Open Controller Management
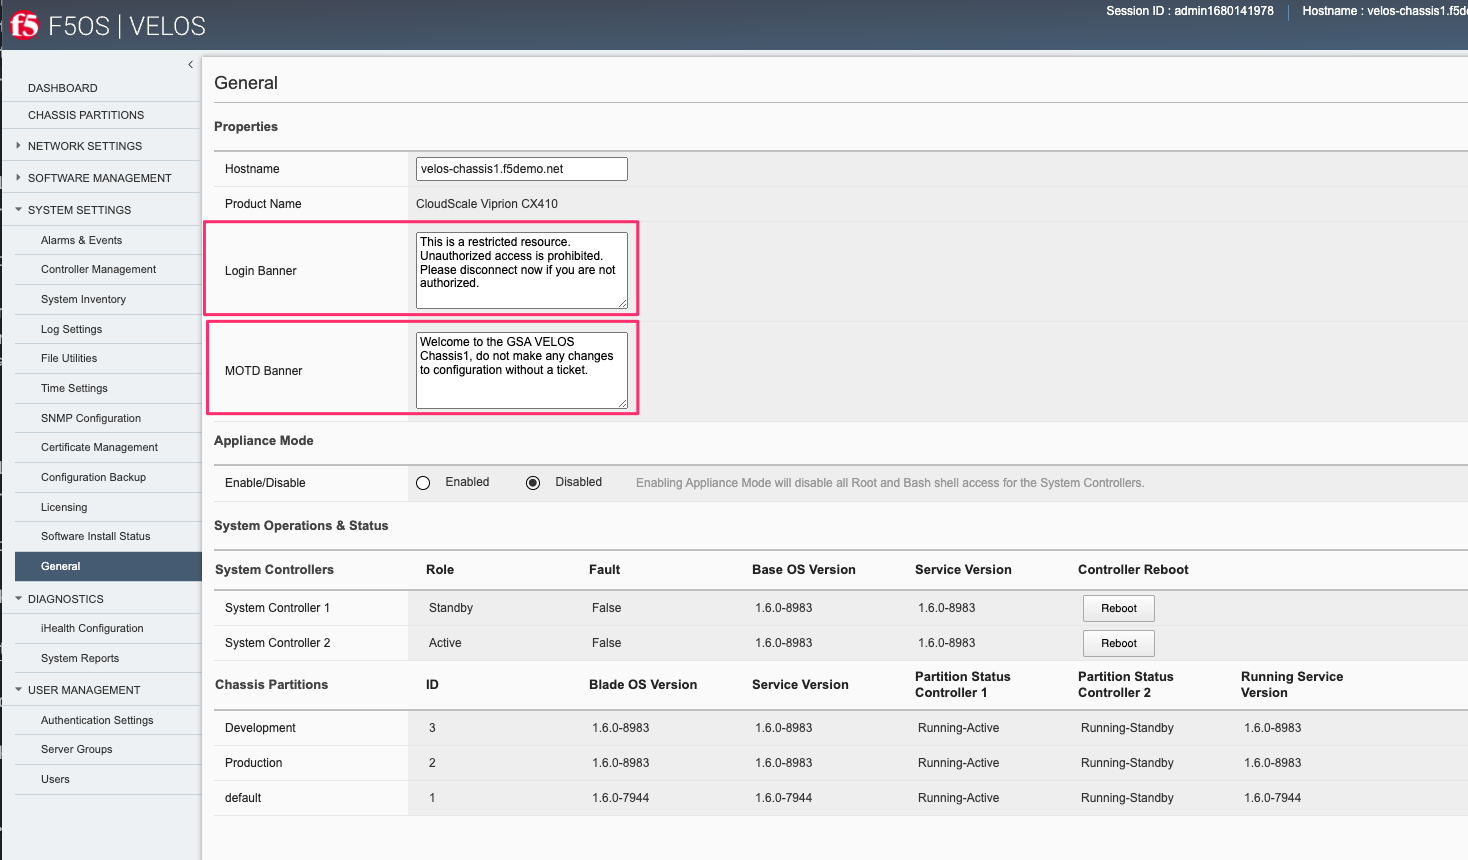Viewport: 1468px width, 860px height. (98, 269)
